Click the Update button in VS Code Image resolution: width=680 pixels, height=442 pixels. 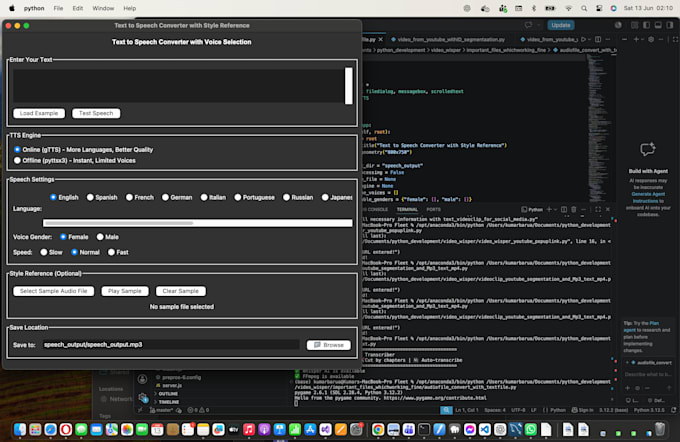tap(561, 25)
